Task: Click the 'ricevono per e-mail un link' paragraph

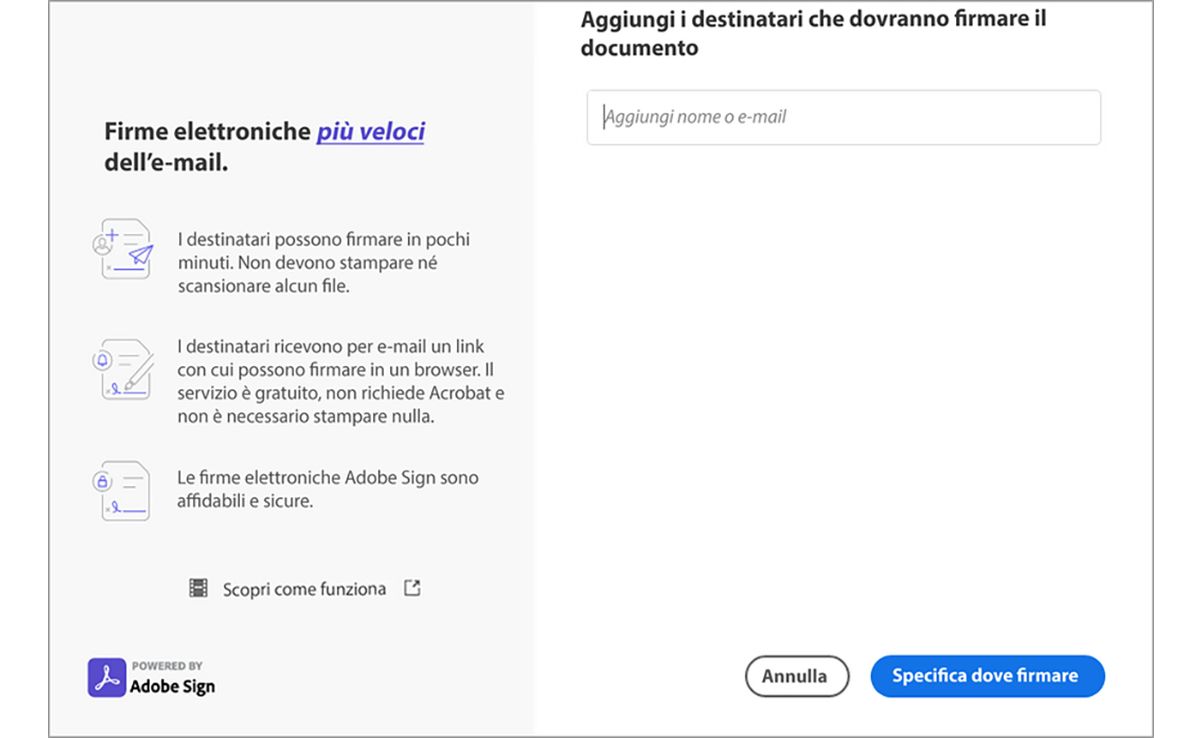Action: coord(340,381)
